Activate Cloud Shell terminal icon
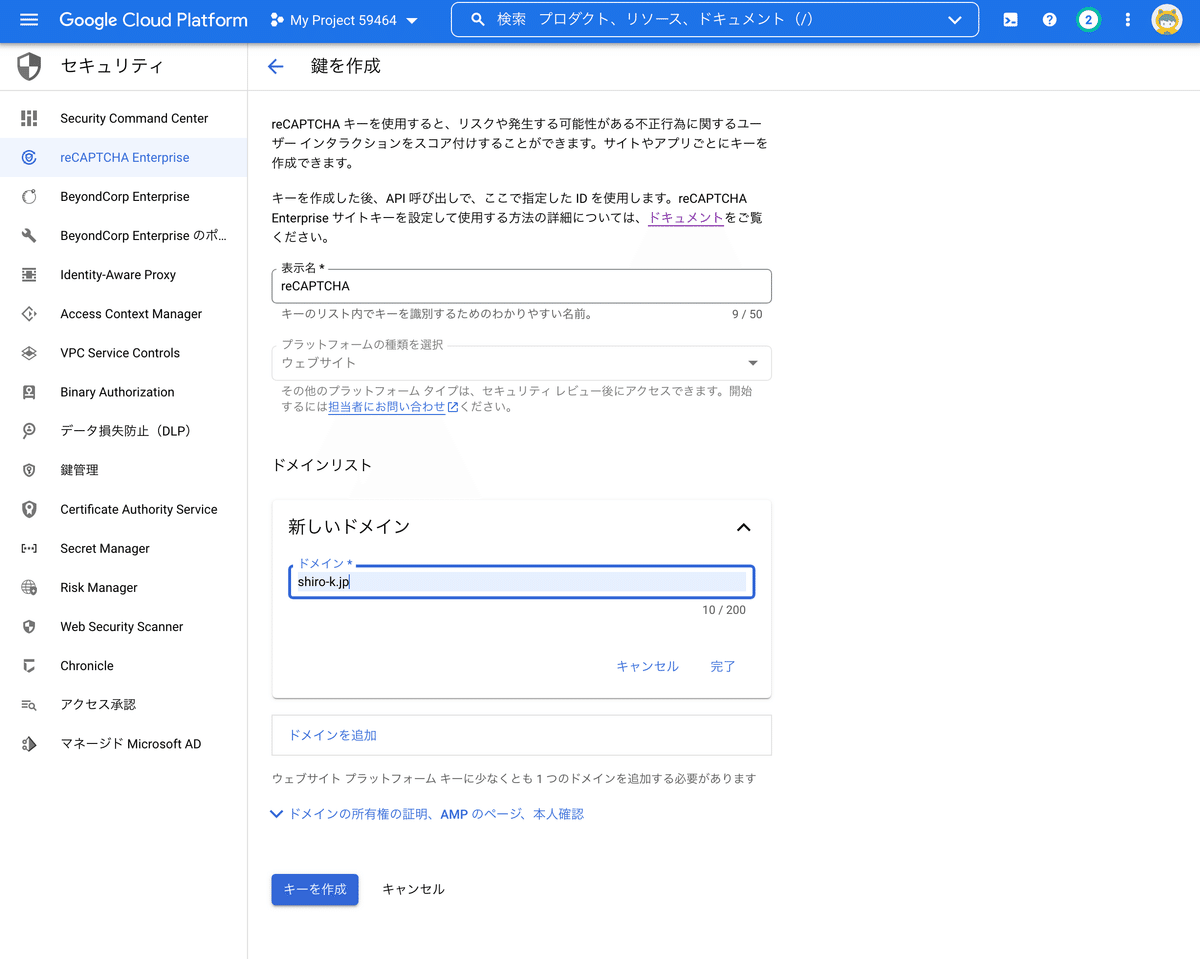The image size is (1200, 959). click(x=1010, y=20)
